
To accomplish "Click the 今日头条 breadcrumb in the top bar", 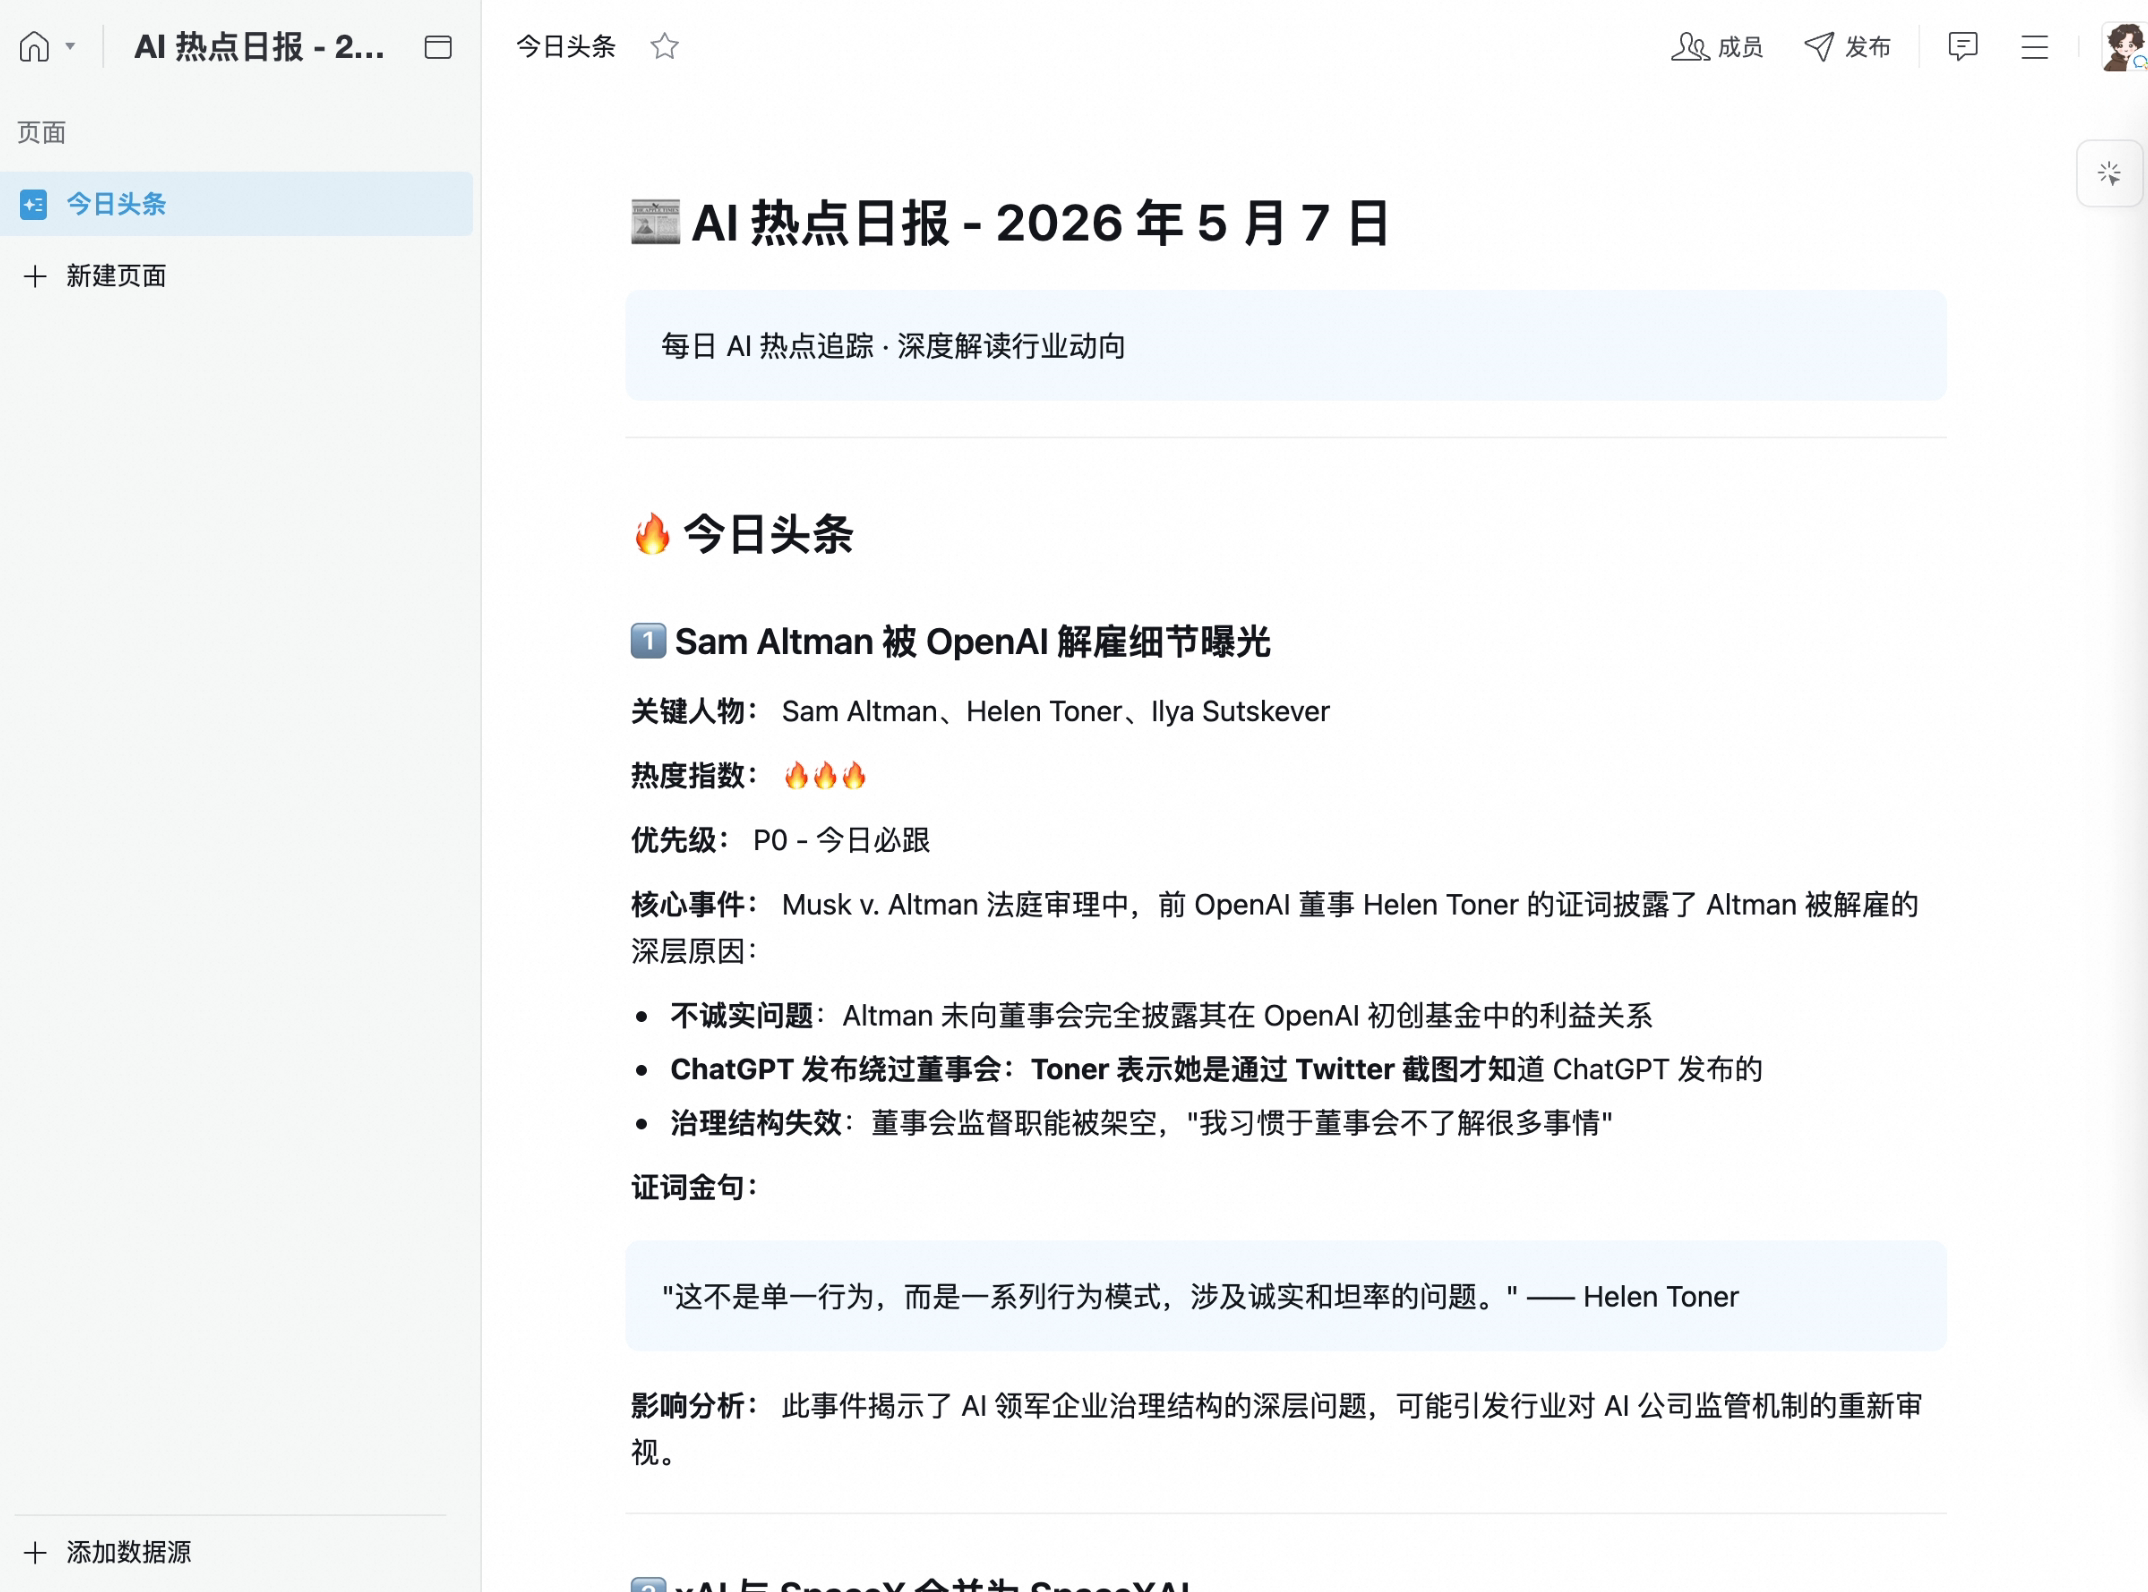I will point(565,46).
